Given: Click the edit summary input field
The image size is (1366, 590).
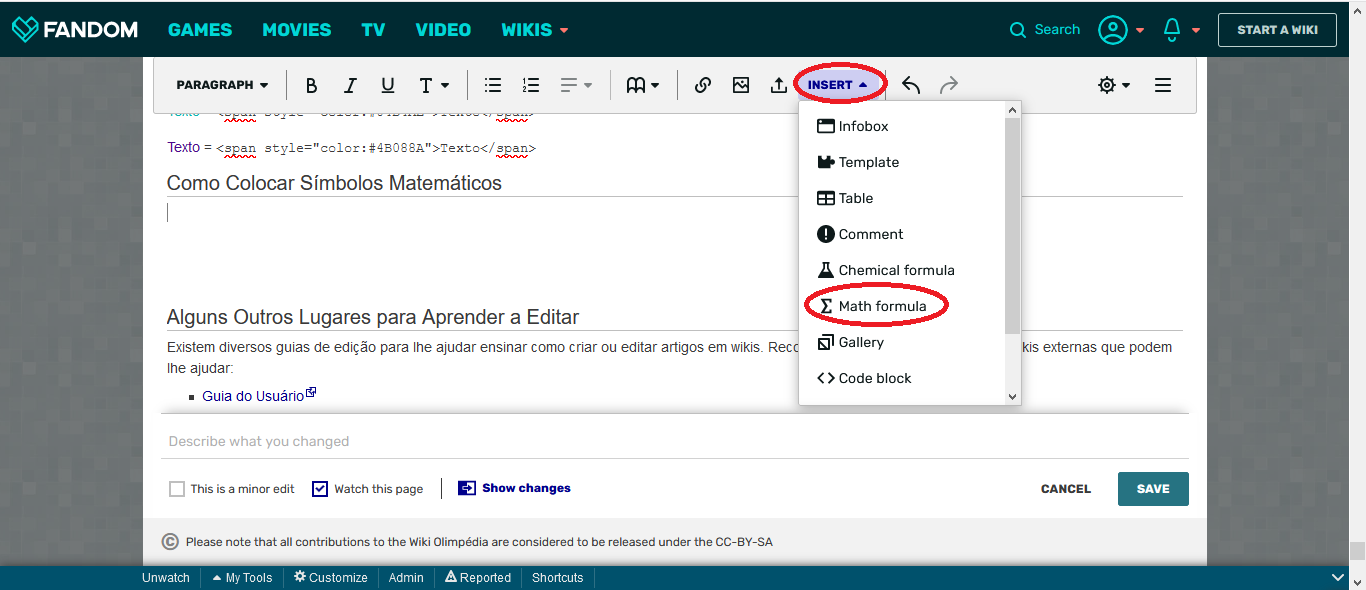Looking at the screenshot, I should 675,441.
